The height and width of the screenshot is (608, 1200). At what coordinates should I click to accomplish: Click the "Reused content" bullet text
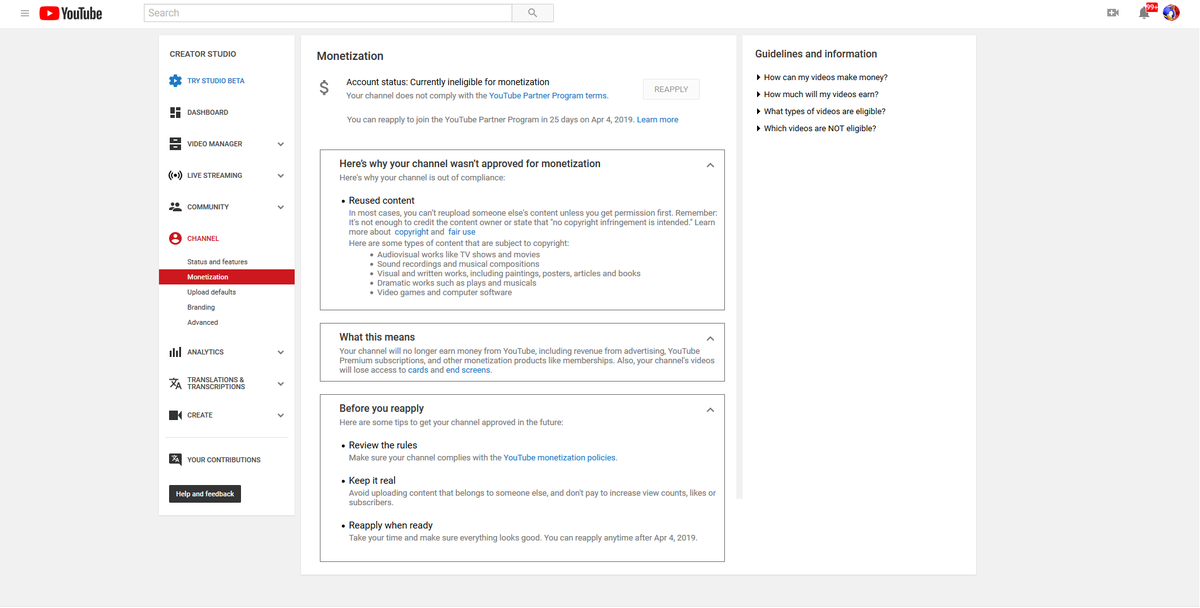pyautogui.click(x=382, y=200)
